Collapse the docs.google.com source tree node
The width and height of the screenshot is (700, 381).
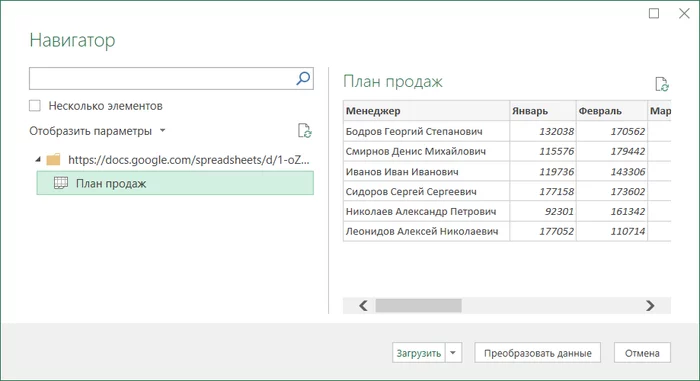[x=38, y=159]
